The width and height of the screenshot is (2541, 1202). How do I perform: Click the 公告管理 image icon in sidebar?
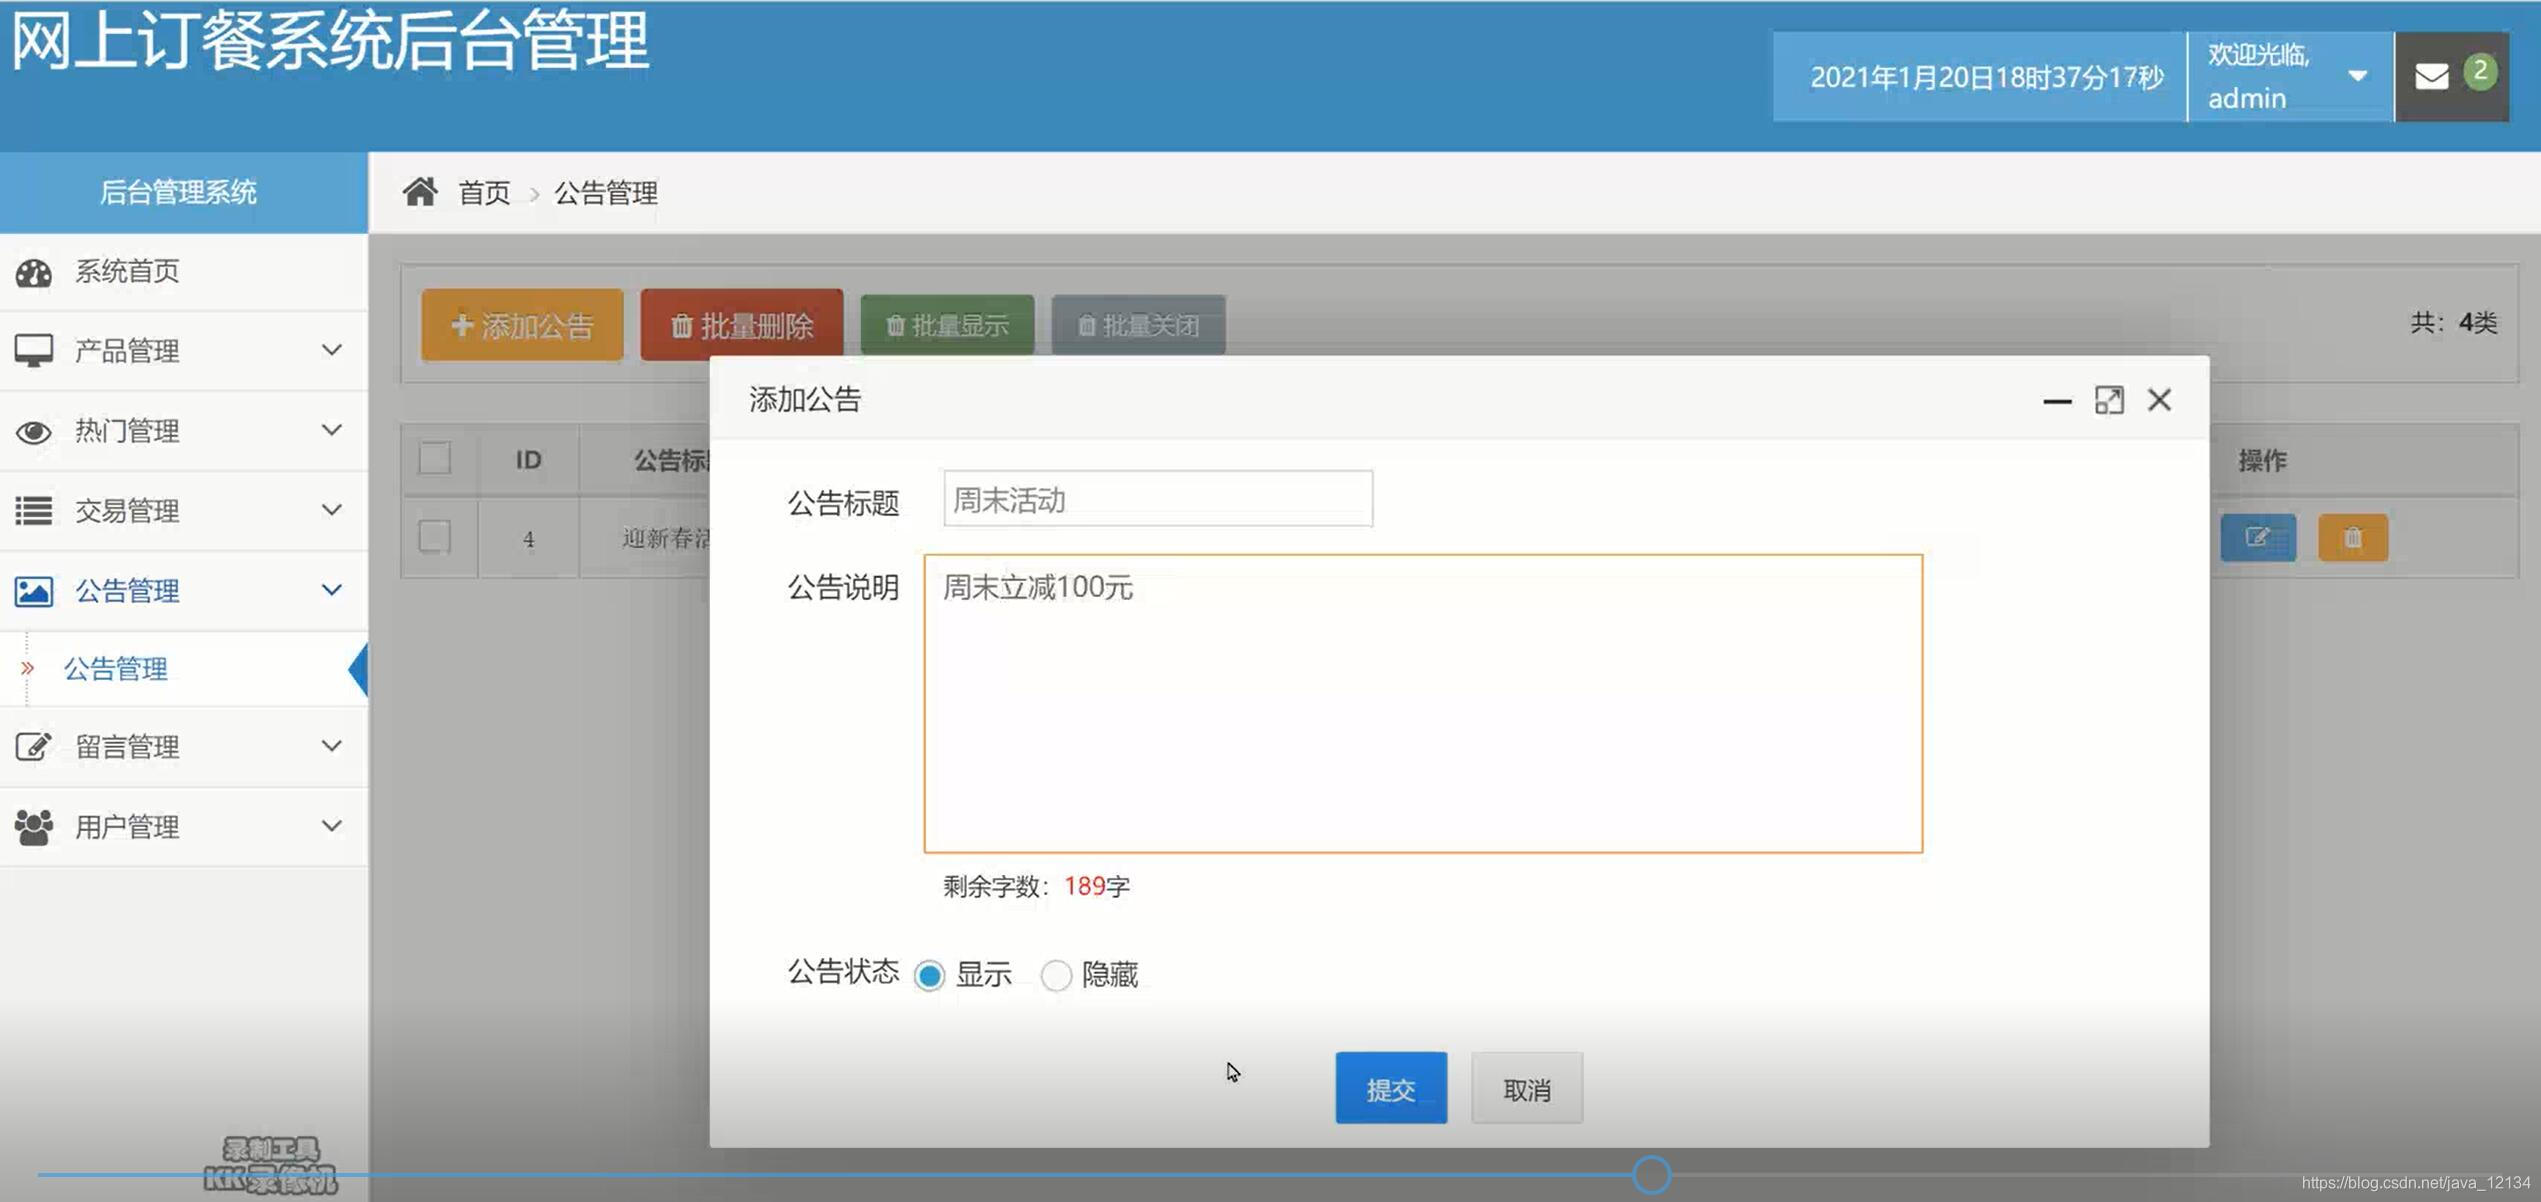coord(35,591)
